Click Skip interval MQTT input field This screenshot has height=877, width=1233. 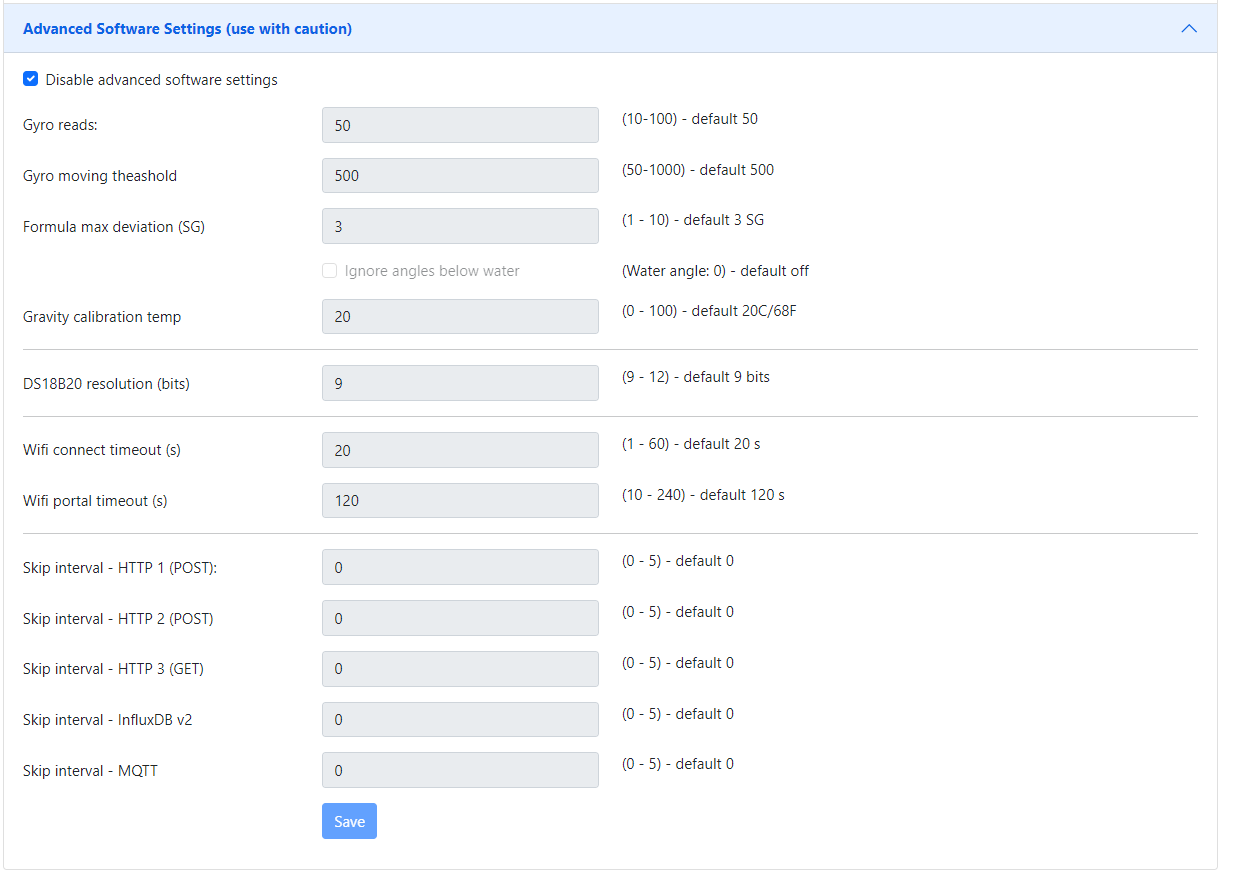point(460,770)
